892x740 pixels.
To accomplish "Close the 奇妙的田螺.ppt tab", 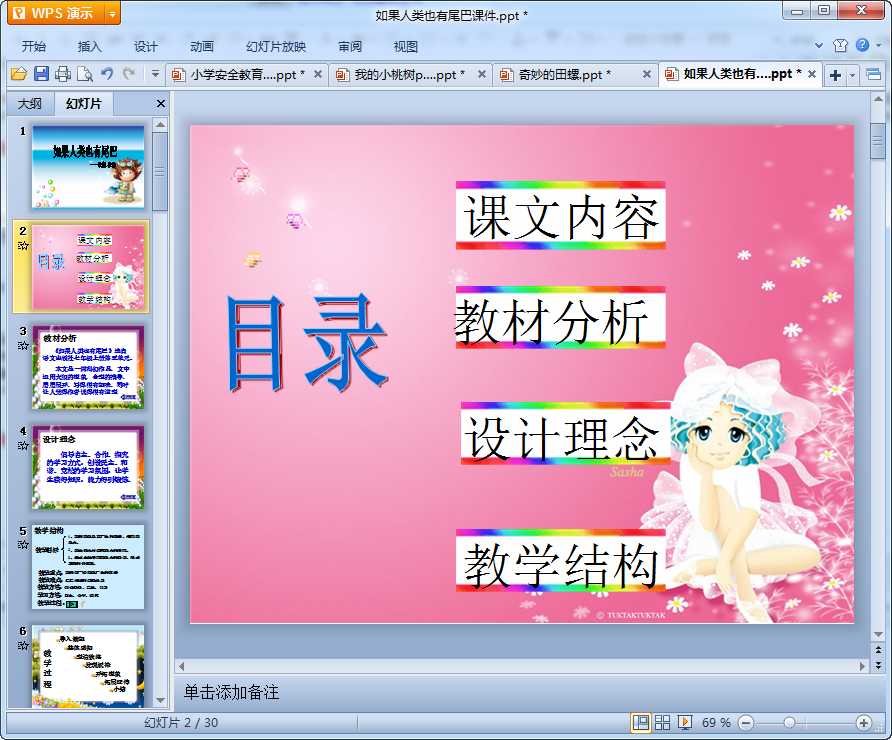I will click(x=647, y=74).
